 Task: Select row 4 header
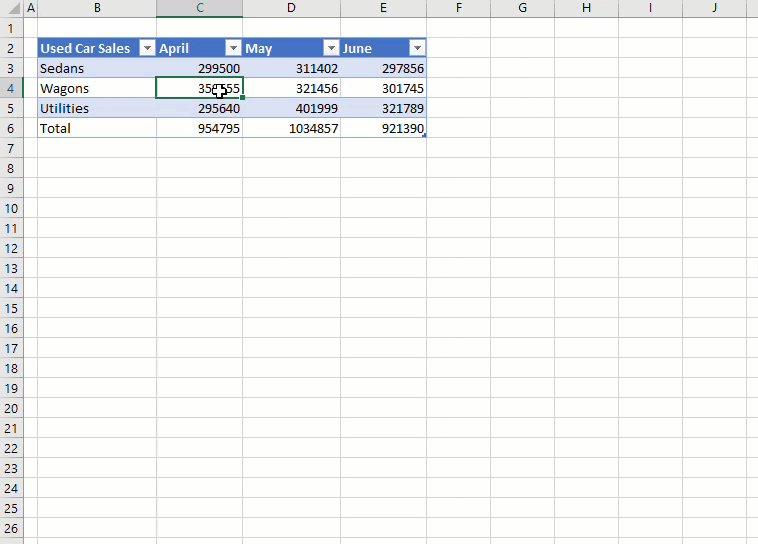tap(10, 88)
